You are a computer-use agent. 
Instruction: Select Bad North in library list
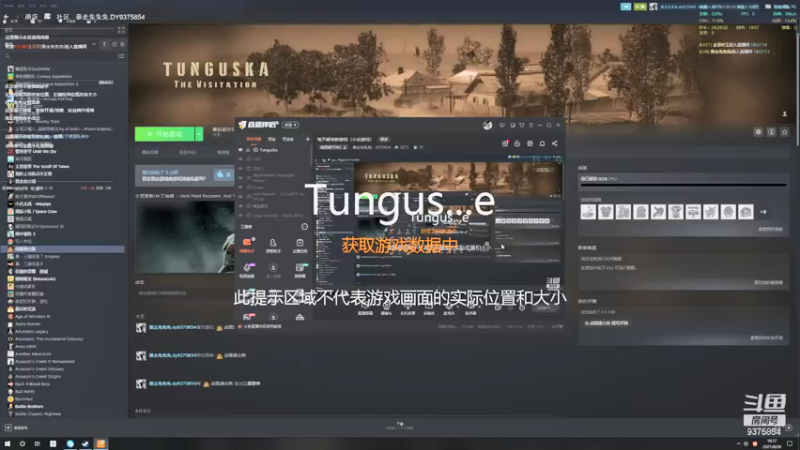[x=24, y=391]
